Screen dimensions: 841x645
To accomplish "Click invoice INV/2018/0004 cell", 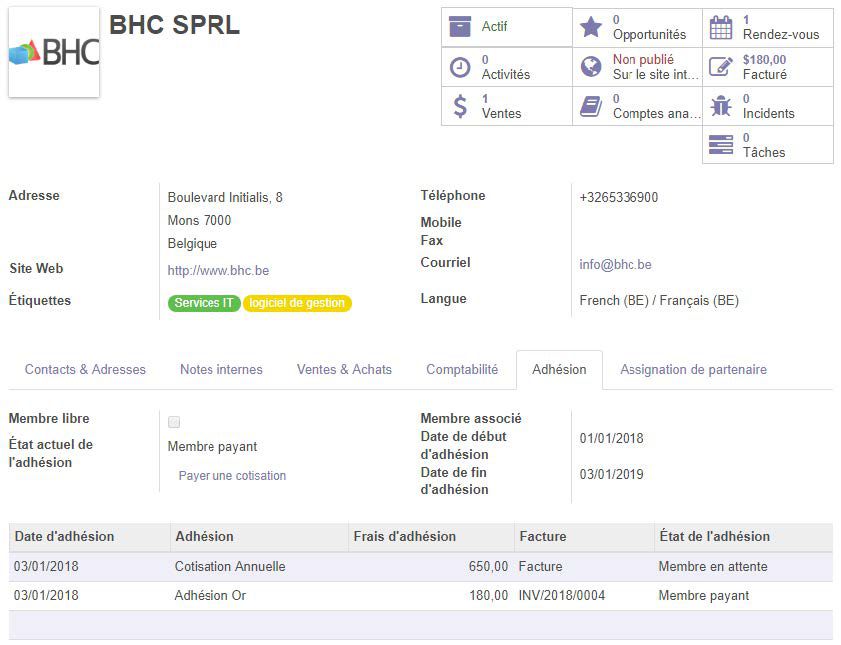I will pyautogui.click(x=562, y=596).
